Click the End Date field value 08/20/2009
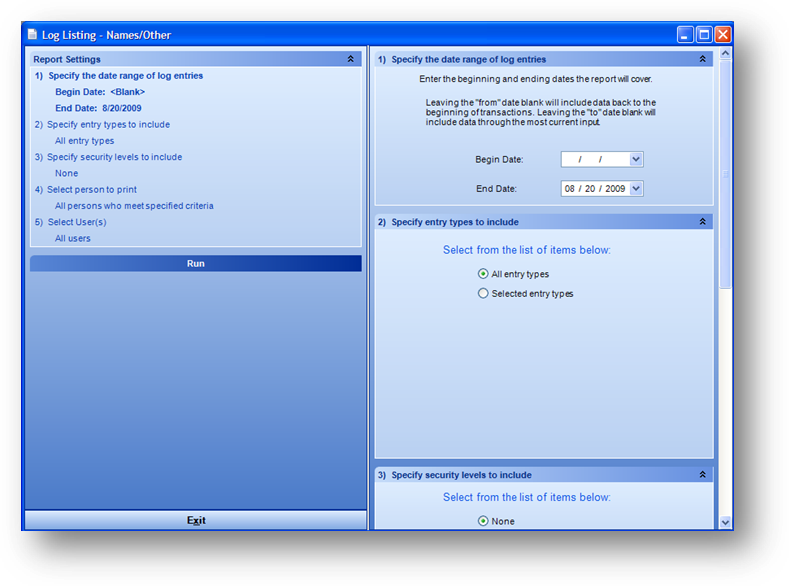Image resolution: width=789 pixels, height=586 pixels. [x=595, y=188]
